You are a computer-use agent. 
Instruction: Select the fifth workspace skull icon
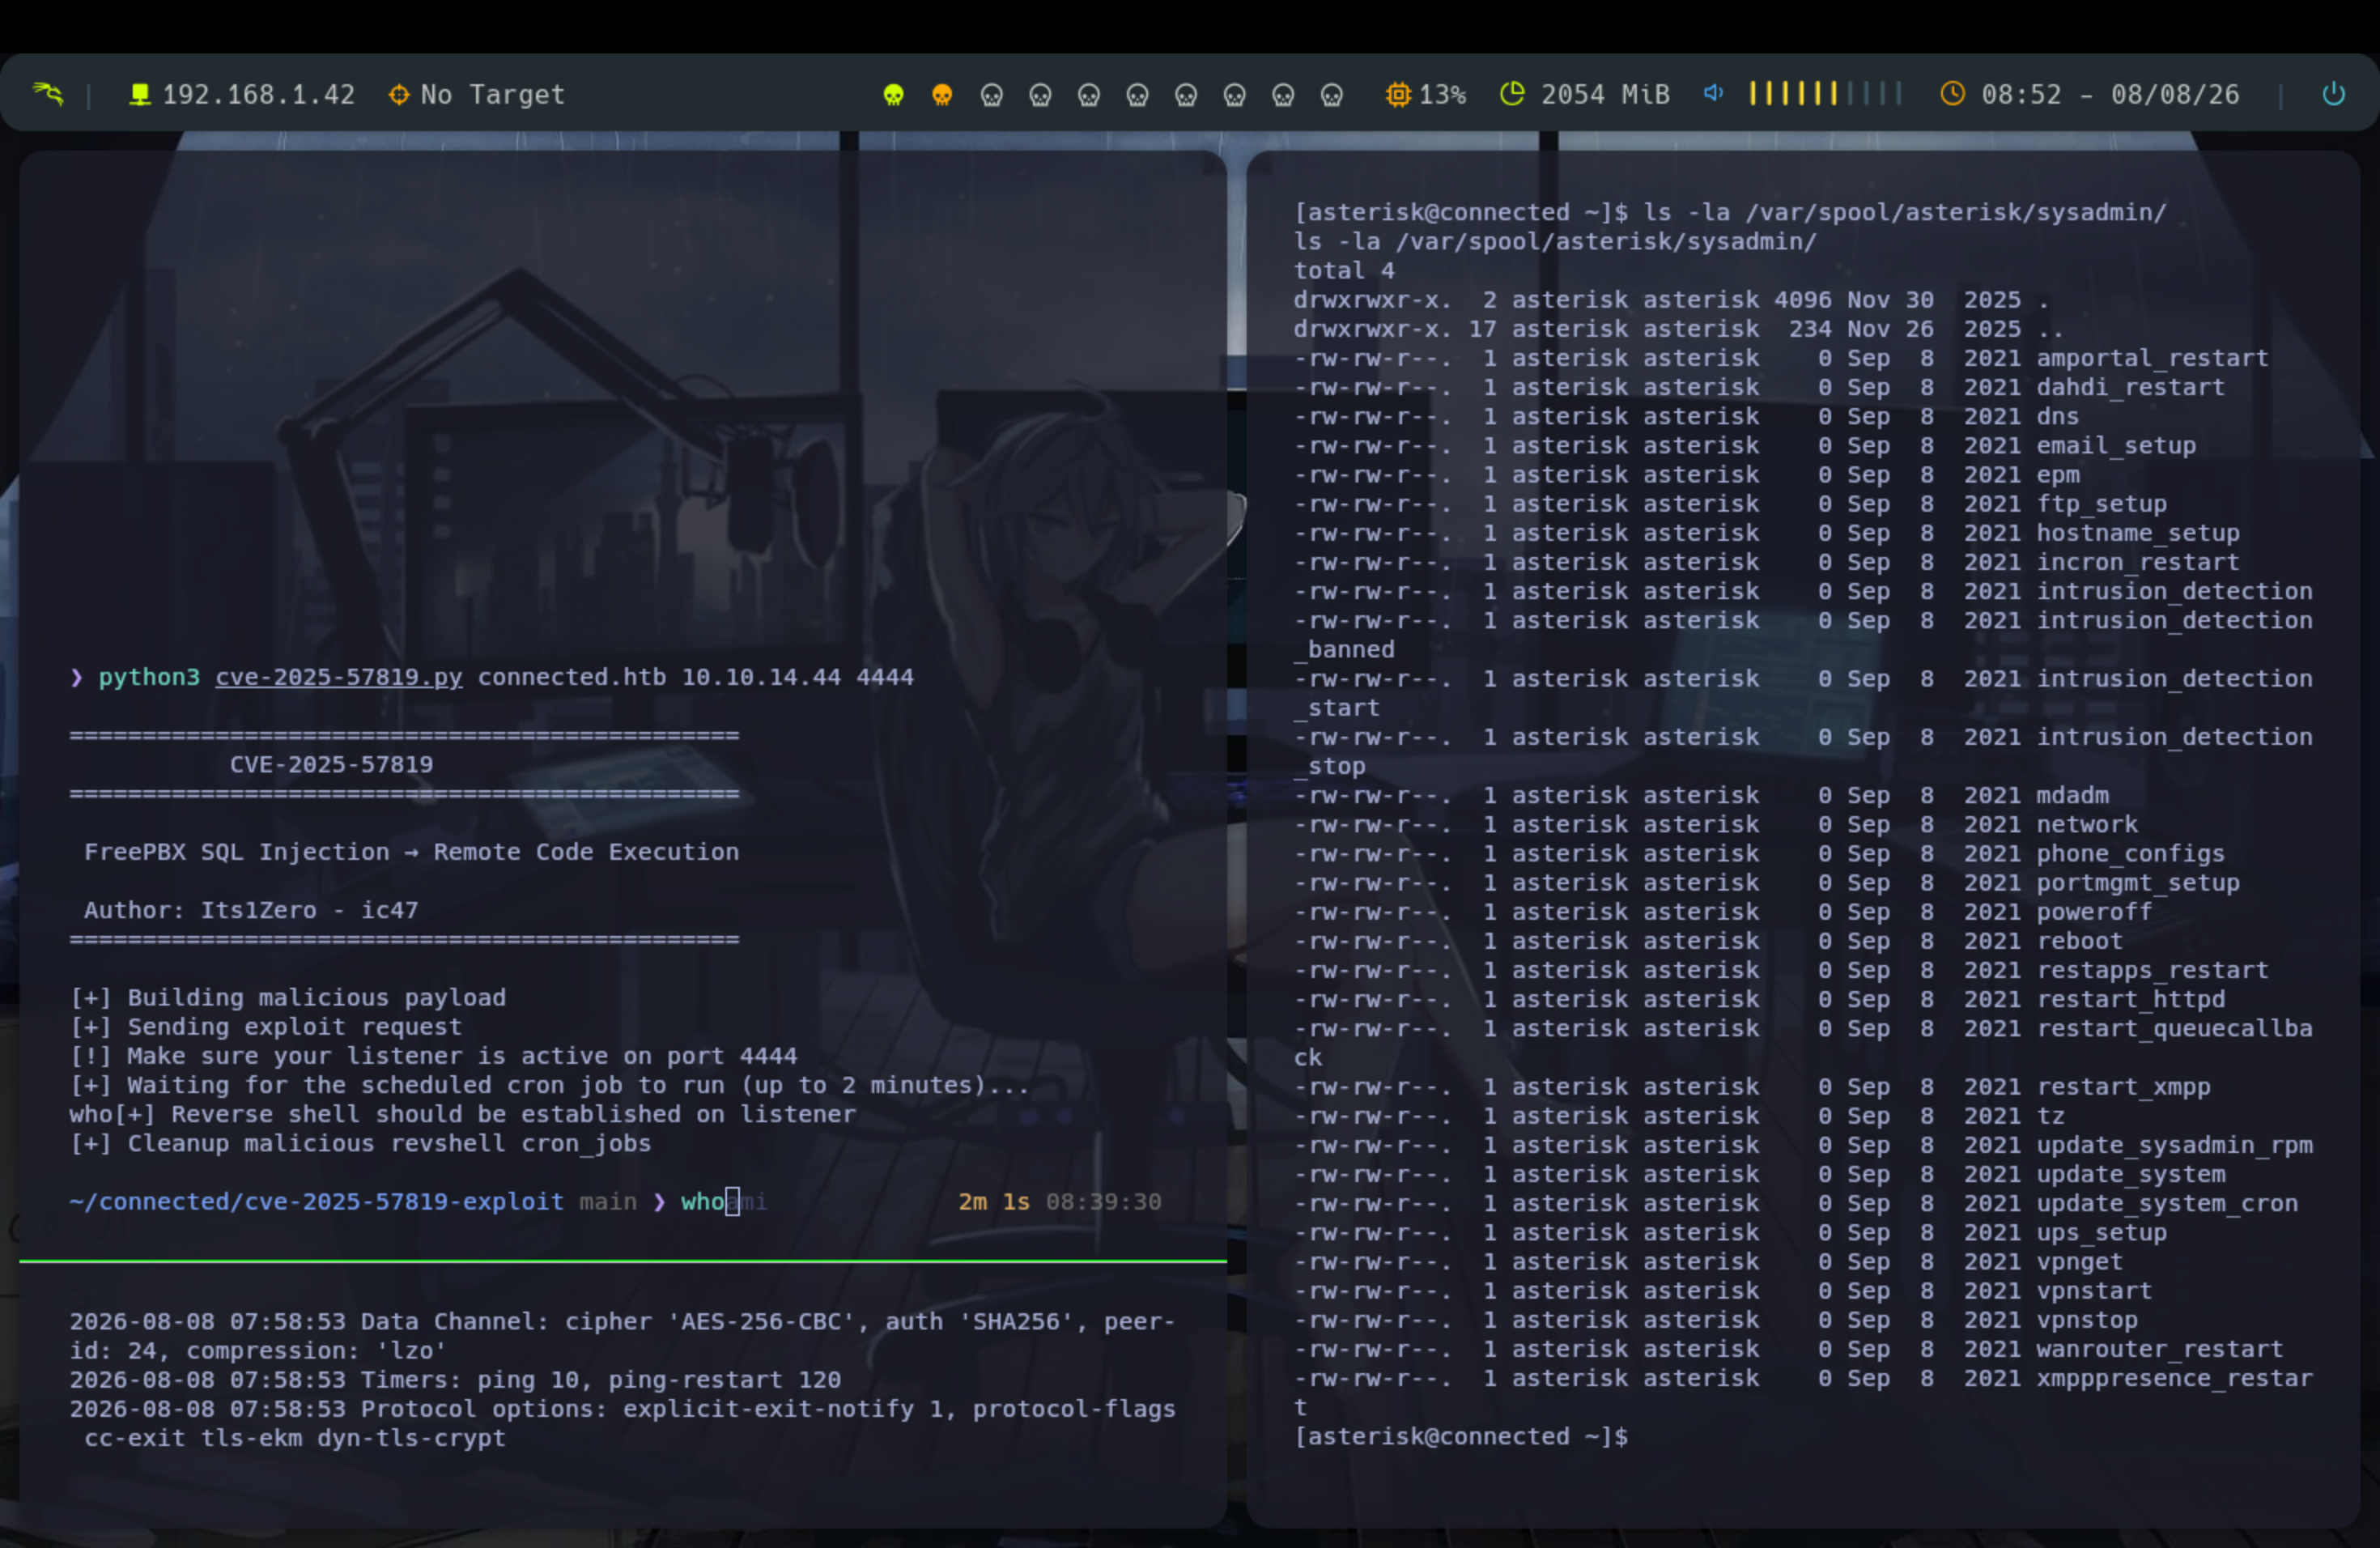tap(1089, 95)
